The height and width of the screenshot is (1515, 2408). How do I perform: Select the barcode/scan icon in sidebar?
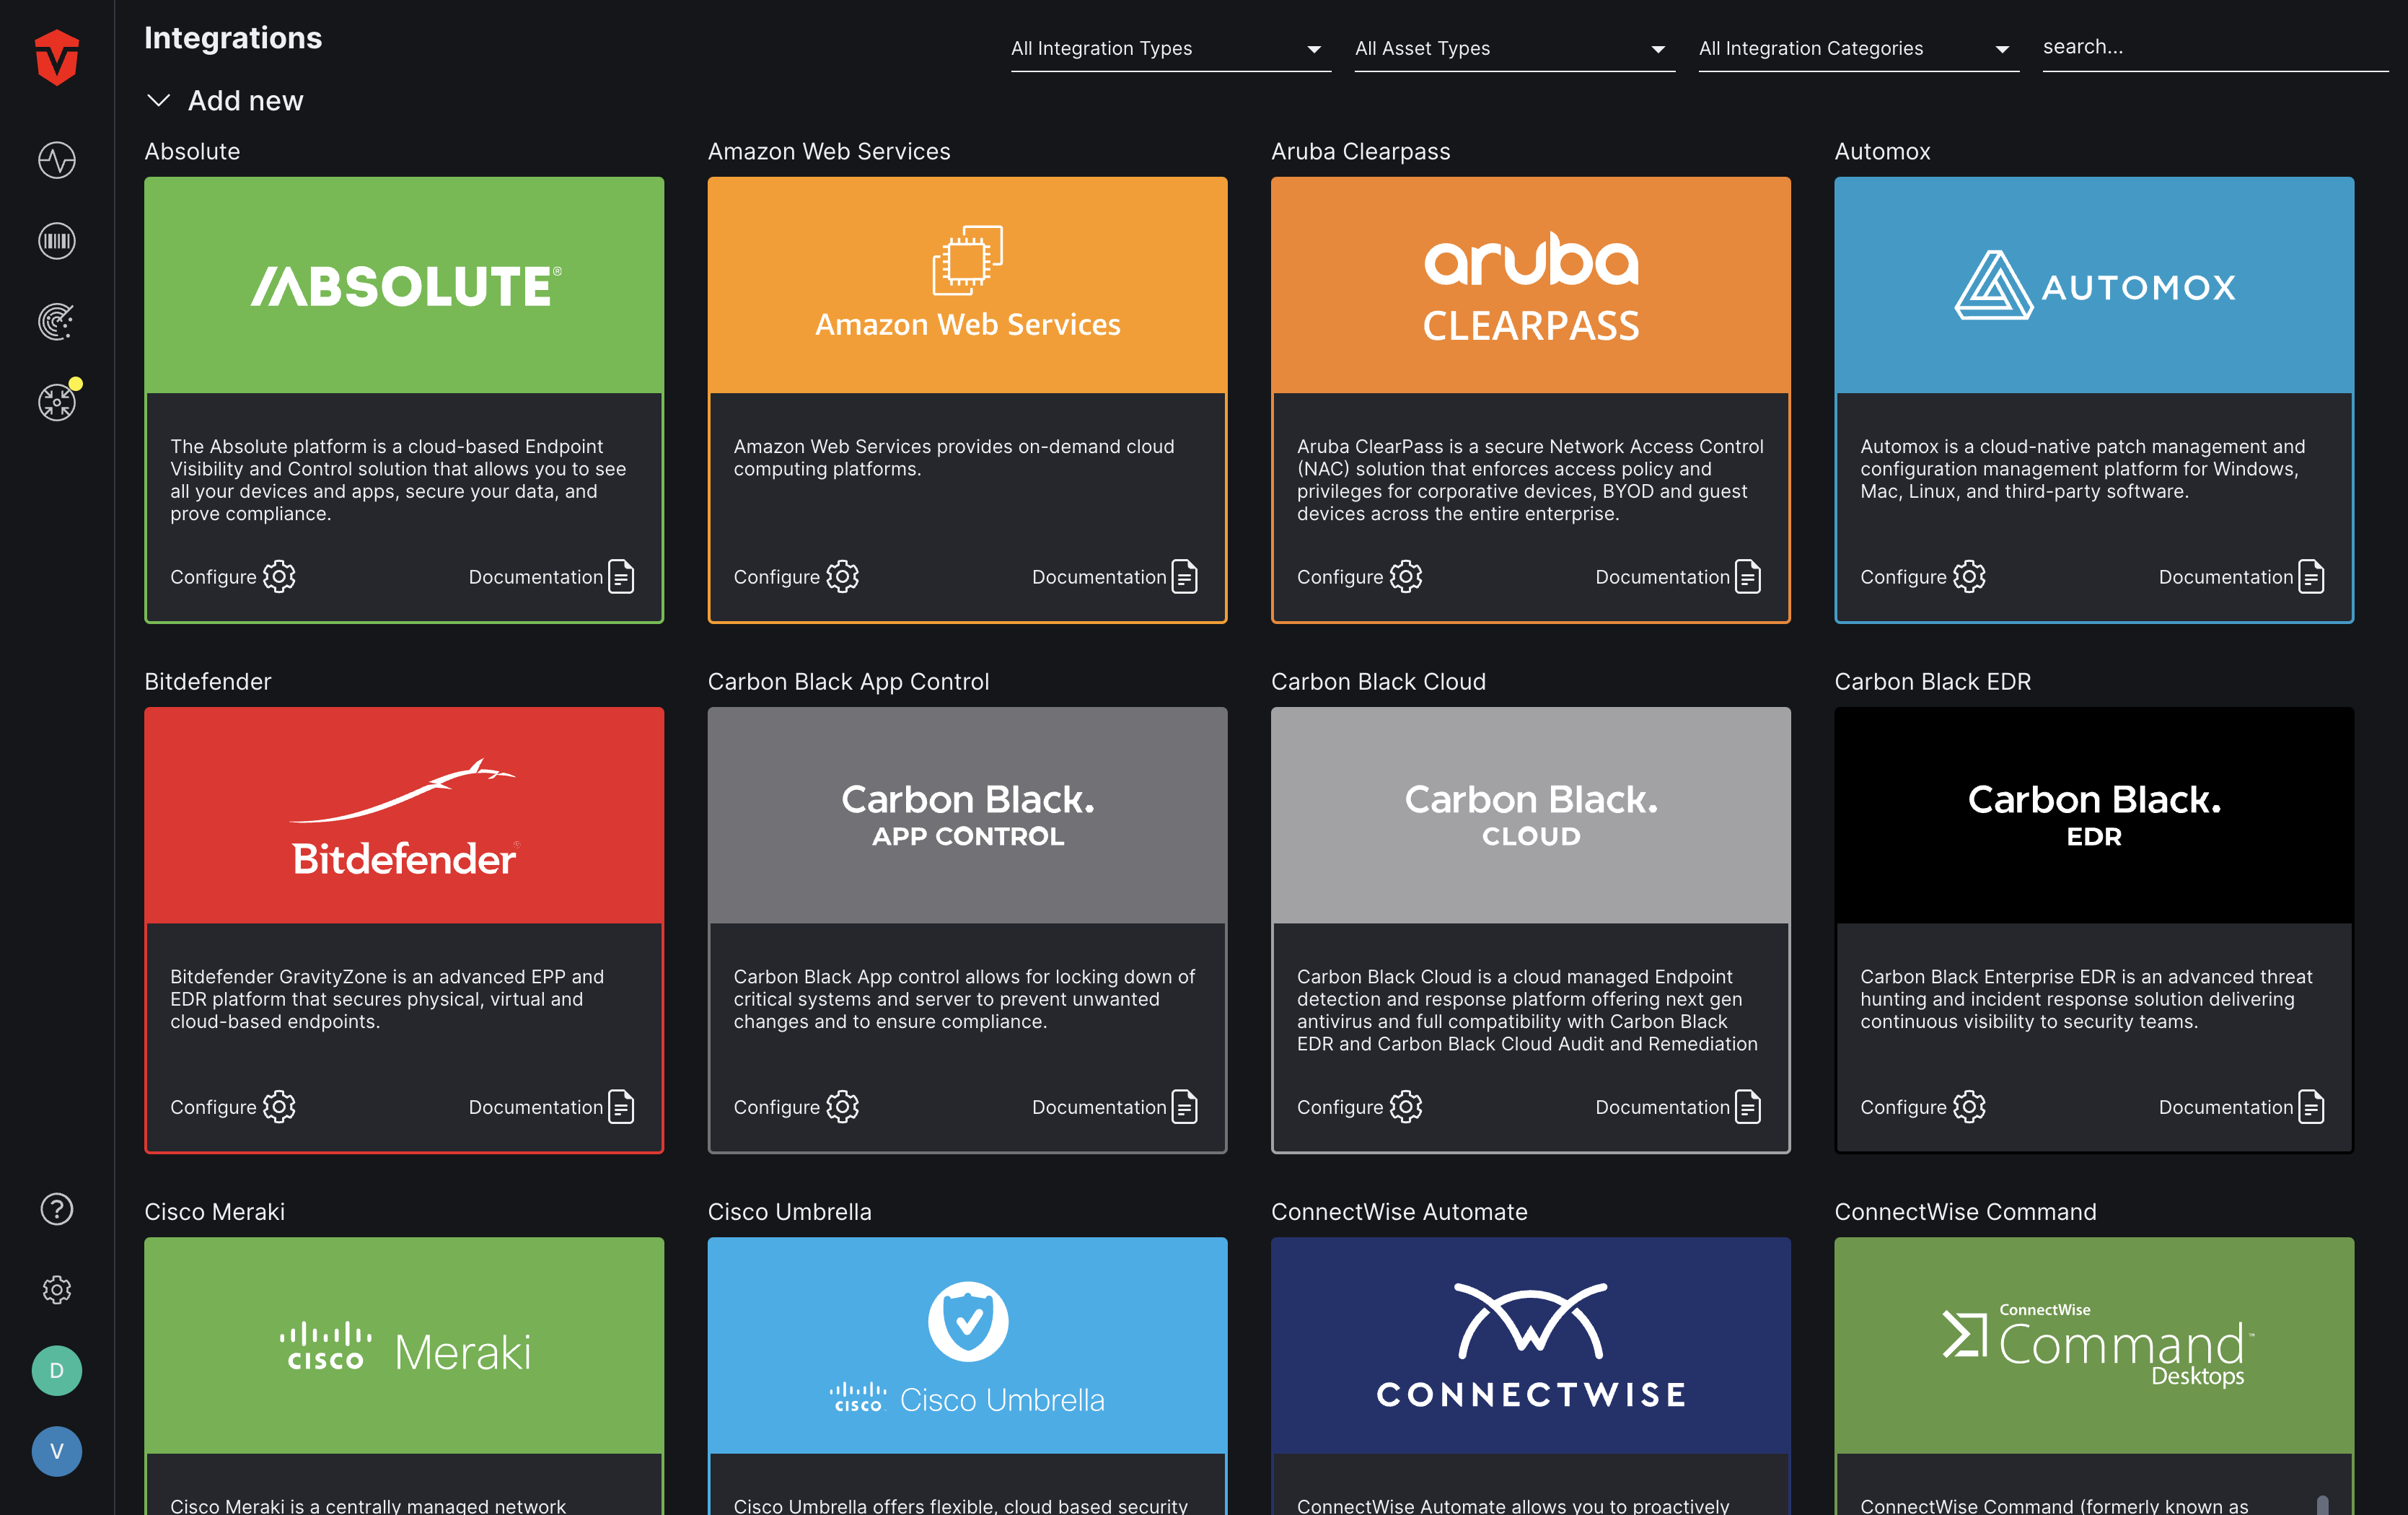(54, 241)
